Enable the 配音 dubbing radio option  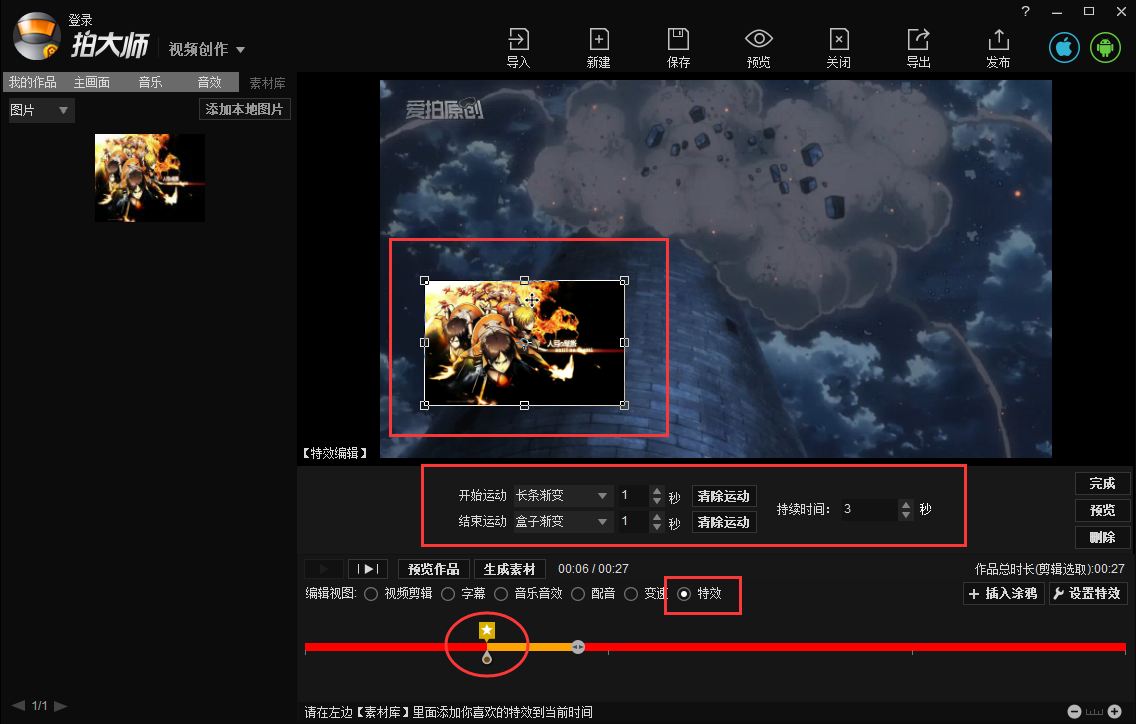pyautogui.click(x=581, y=593)
